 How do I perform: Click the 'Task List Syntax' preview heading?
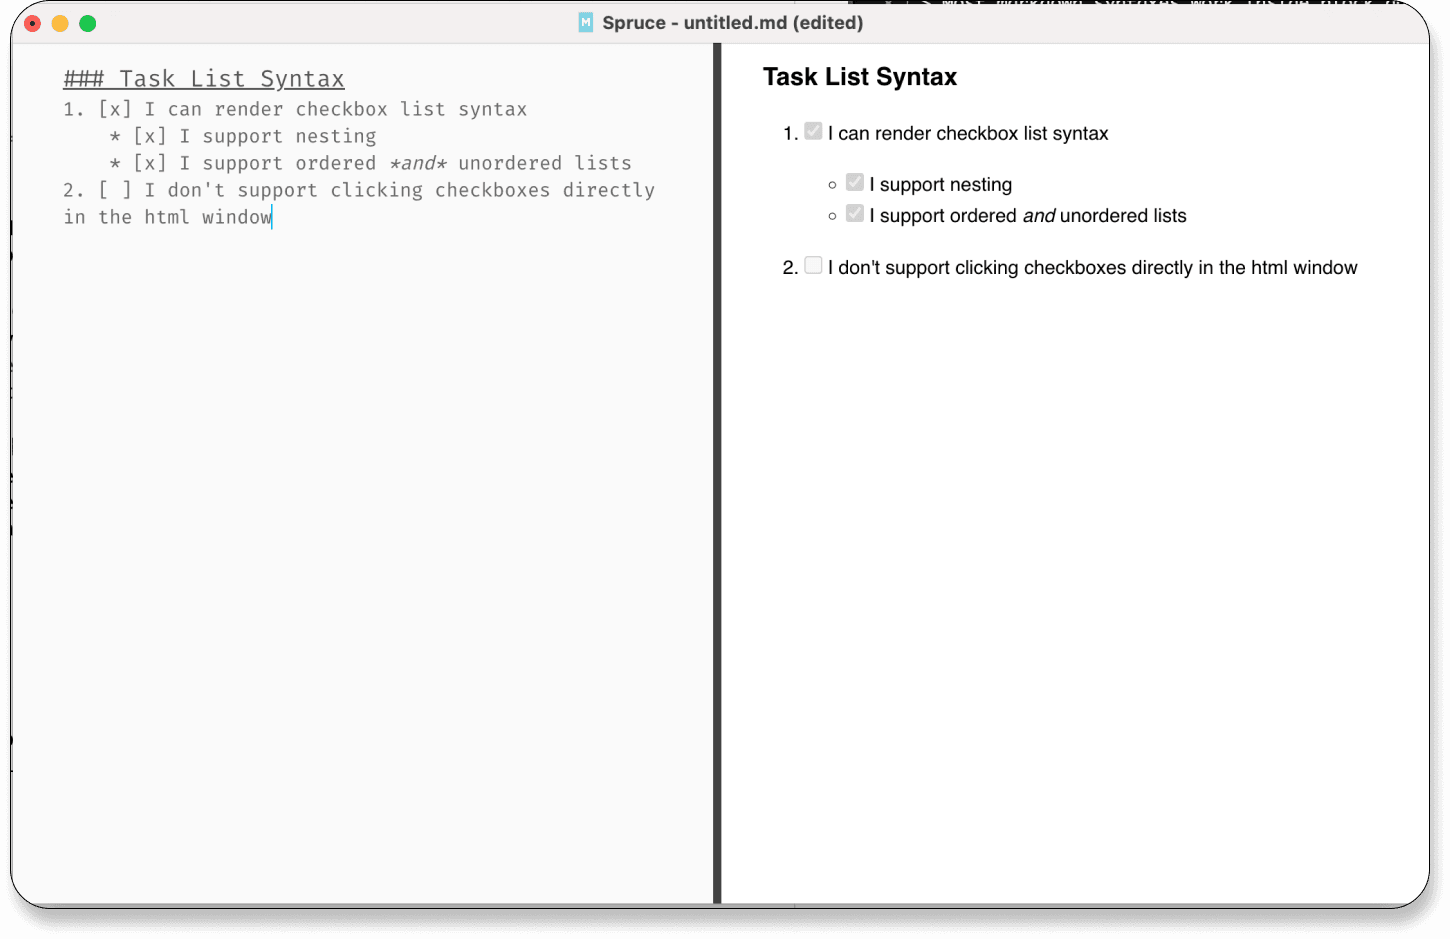tap(860, 77)
